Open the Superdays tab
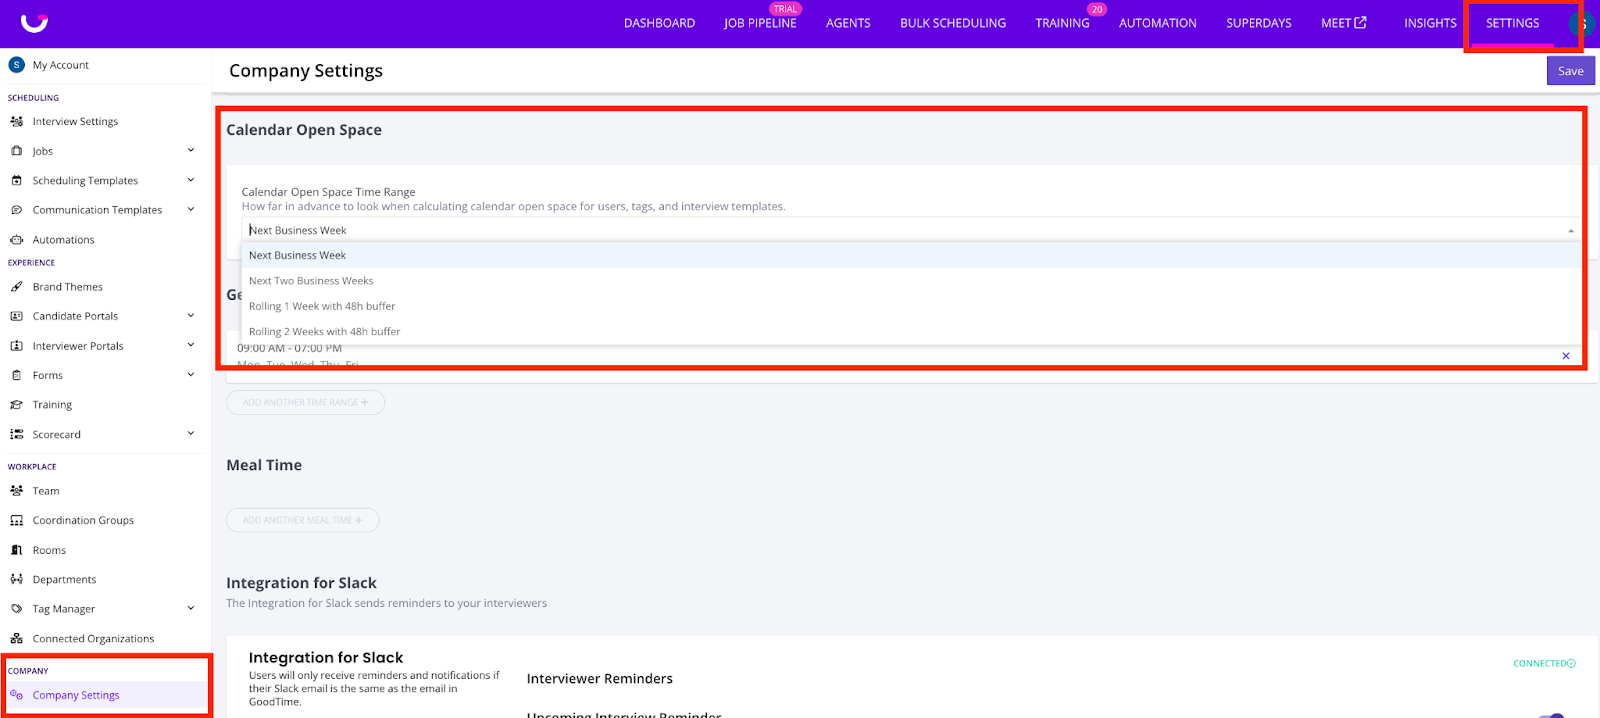This screenshot has height=718, width=1600. point(1259,23)
